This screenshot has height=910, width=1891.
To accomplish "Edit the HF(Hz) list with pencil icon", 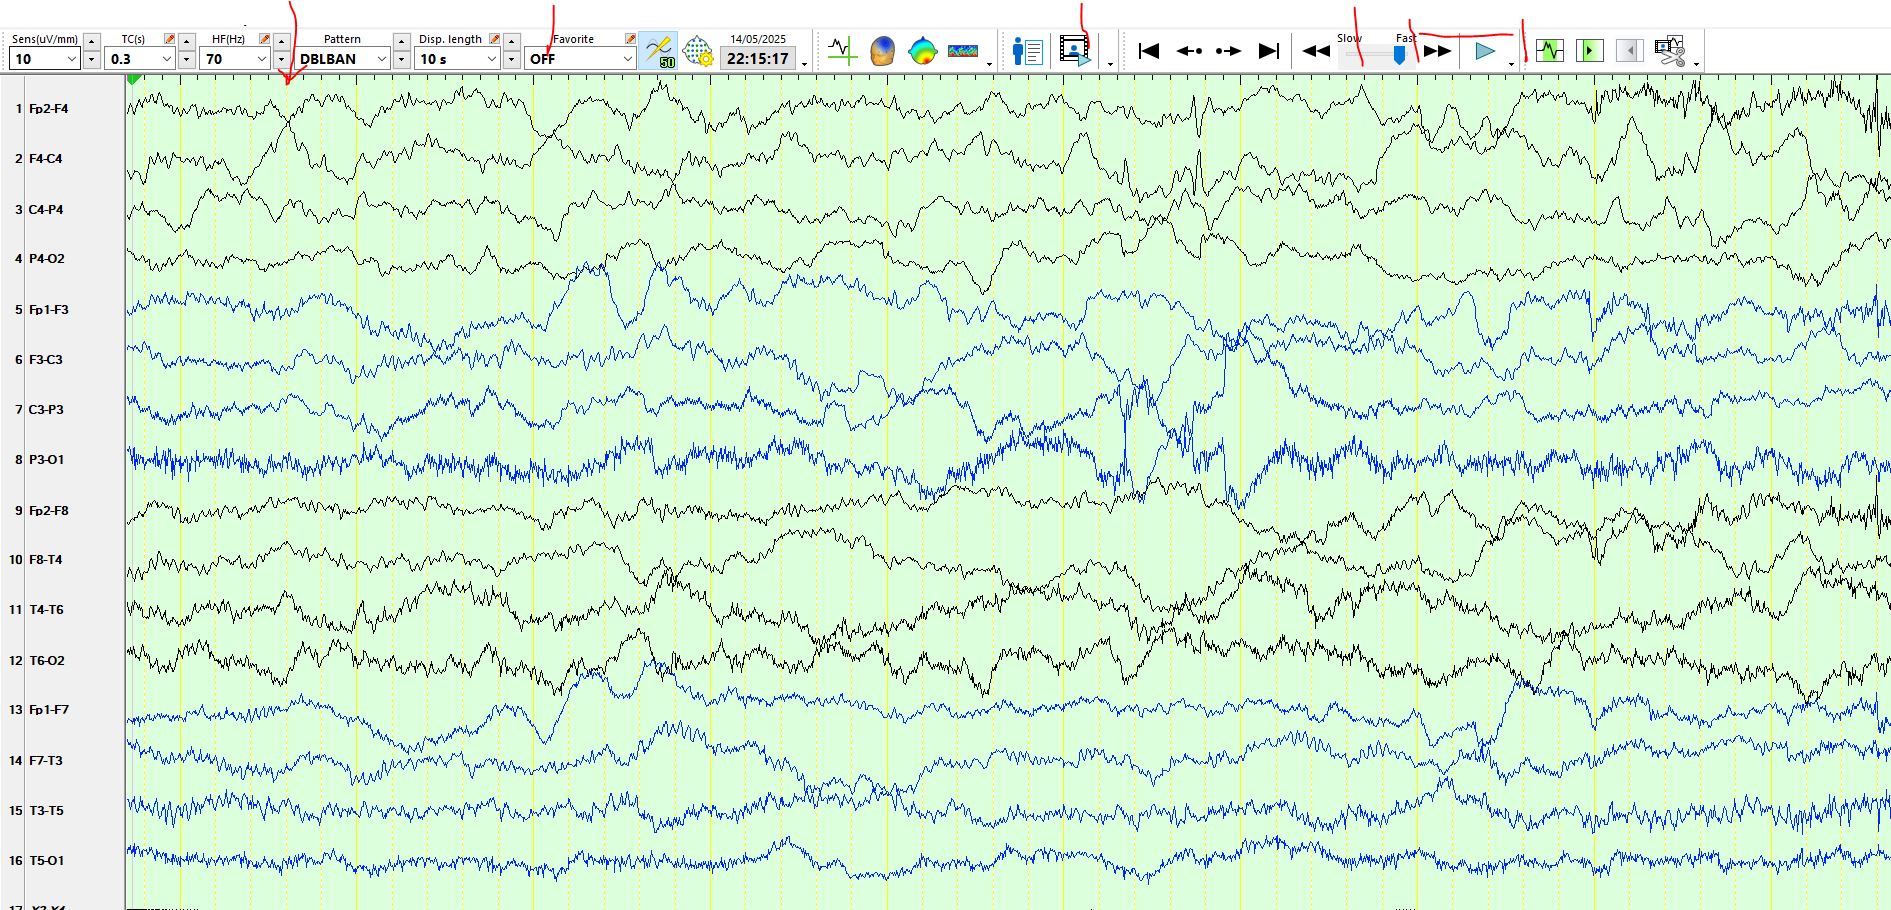I will [264, 39].
